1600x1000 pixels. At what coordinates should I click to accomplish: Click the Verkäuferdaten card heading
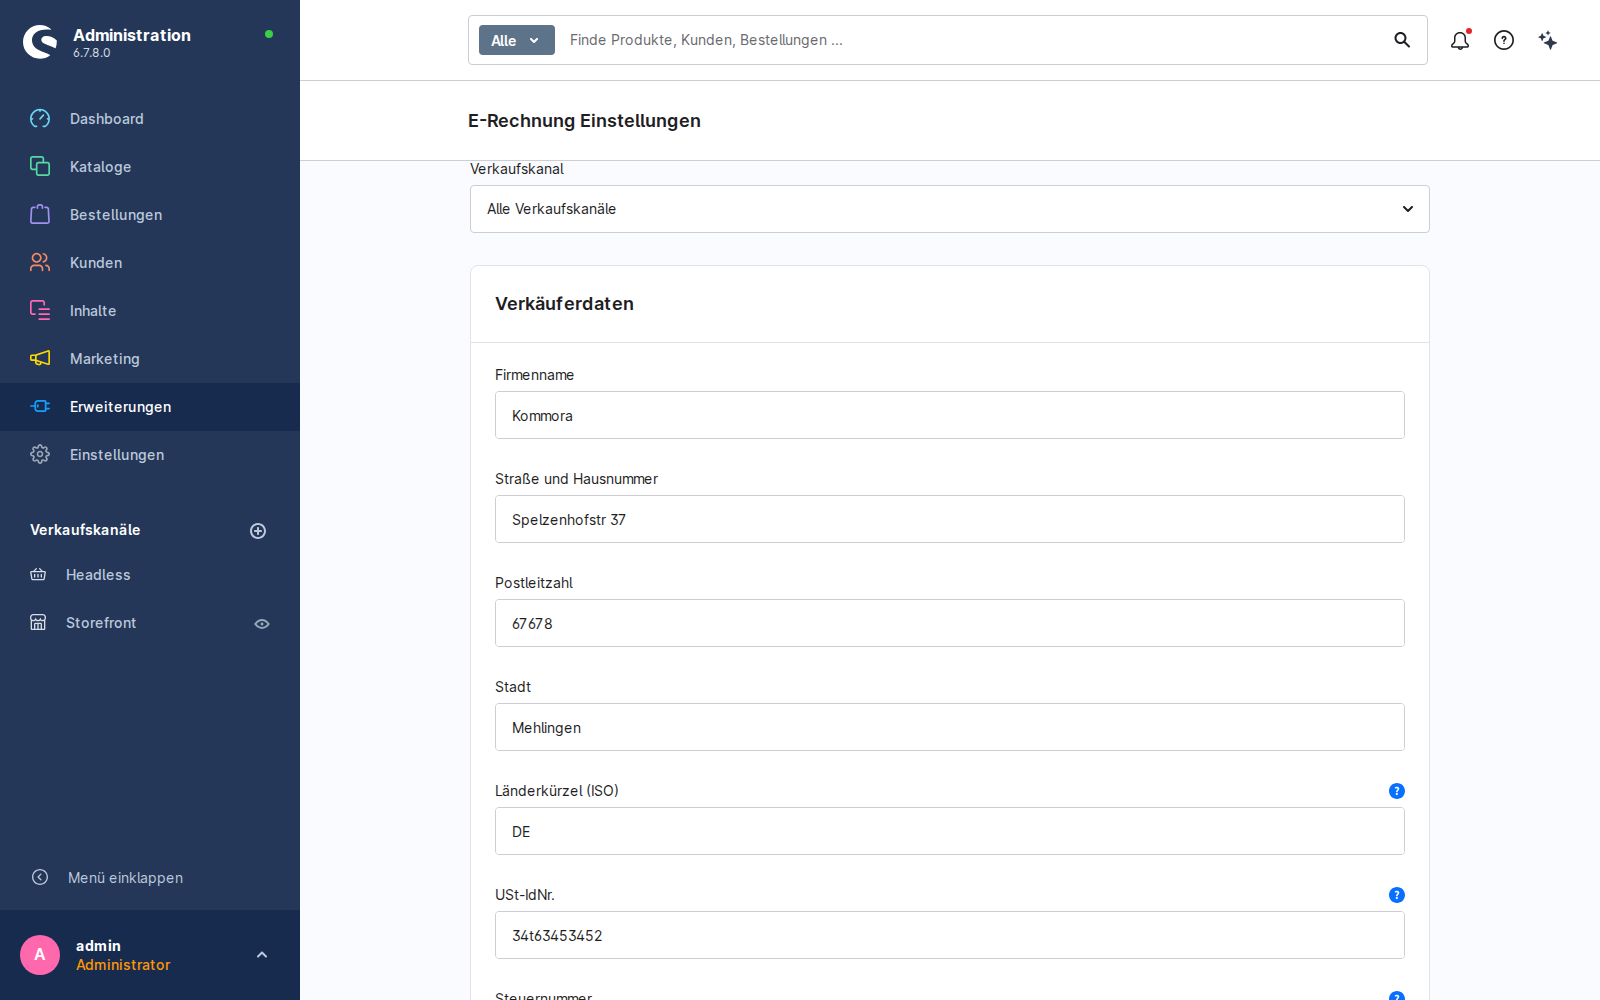(x=564, y=304)
